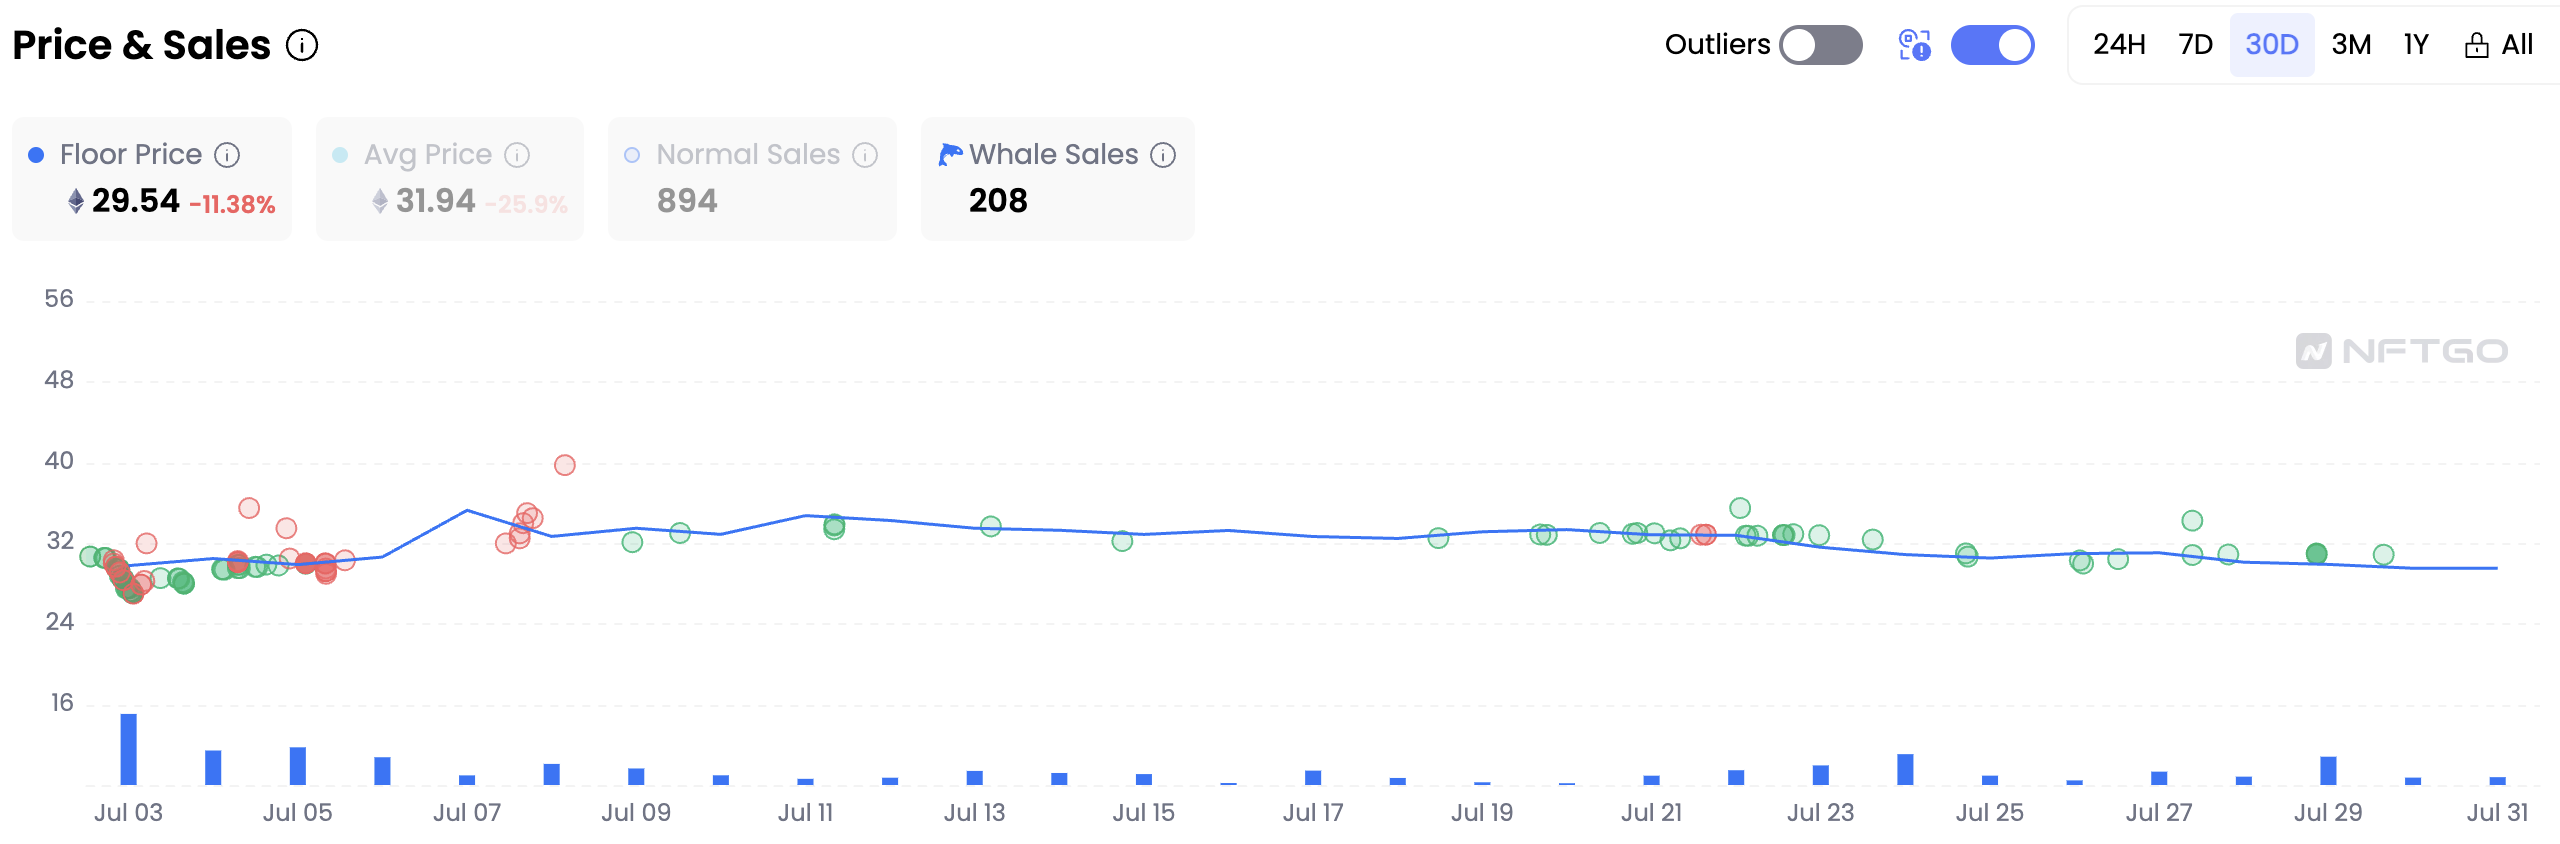Click the red sale dot near 40 ETH

coord(565,465)
